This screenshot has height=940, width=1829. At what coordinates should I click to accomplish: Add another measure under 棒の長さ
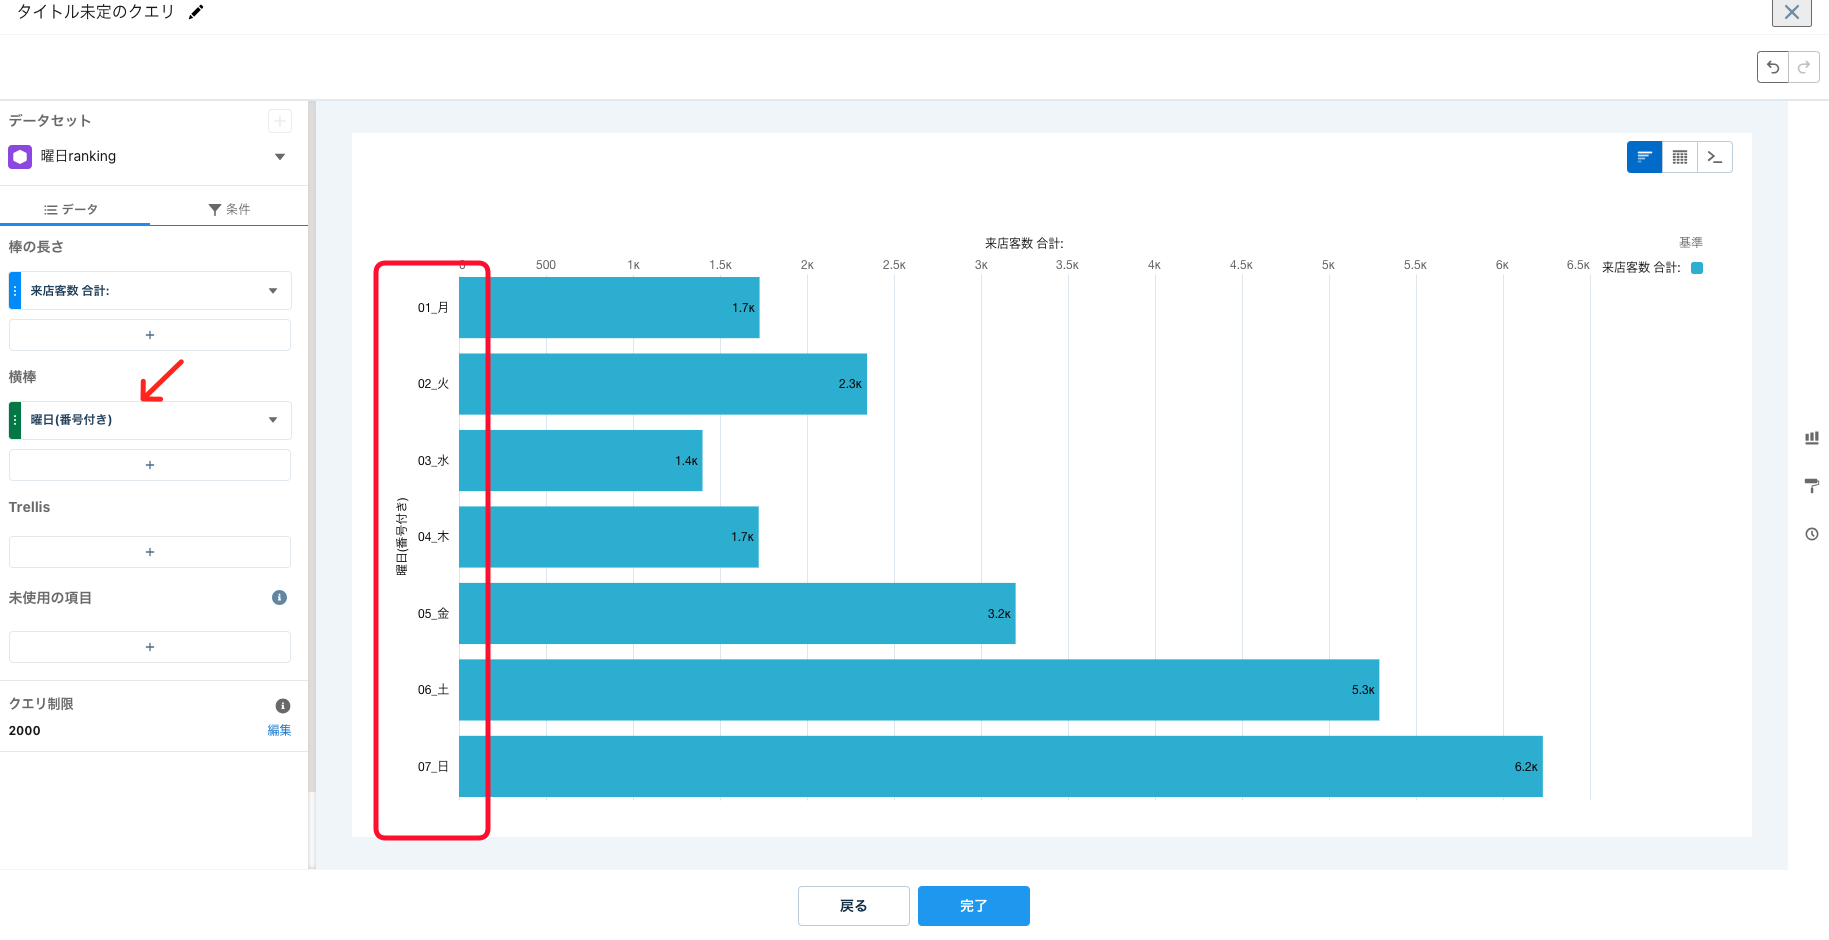click(150, 335)
